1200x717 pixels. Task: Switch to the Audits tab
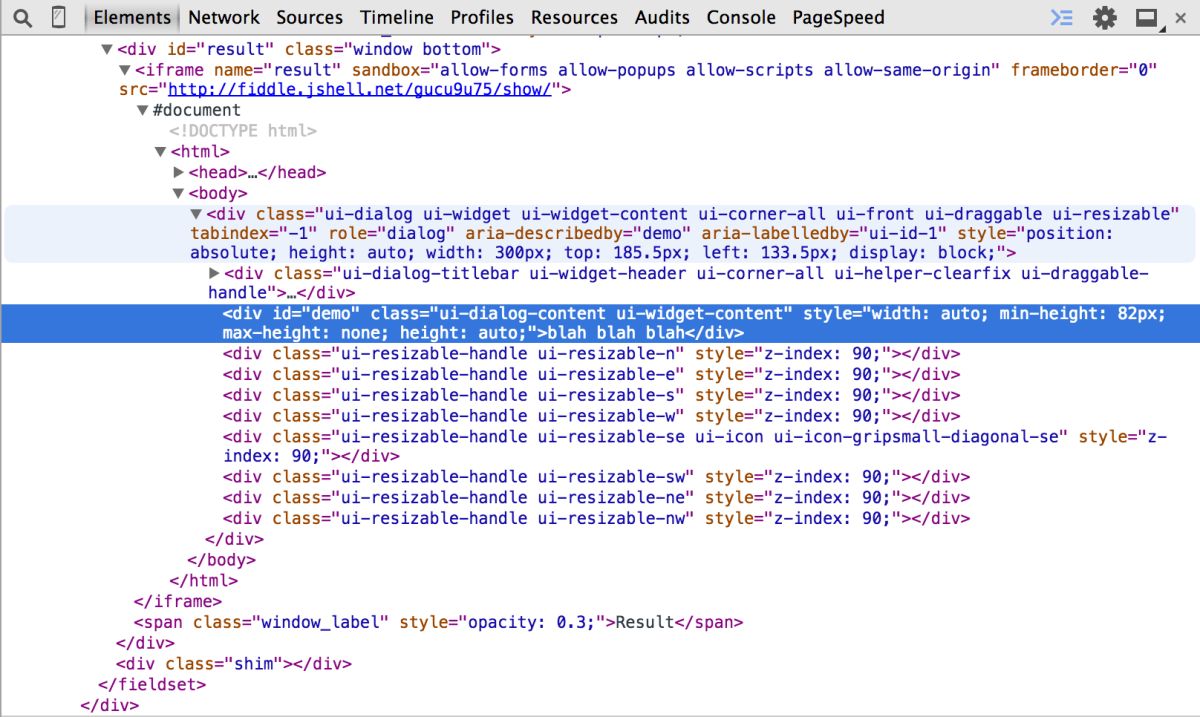(662, 17)
